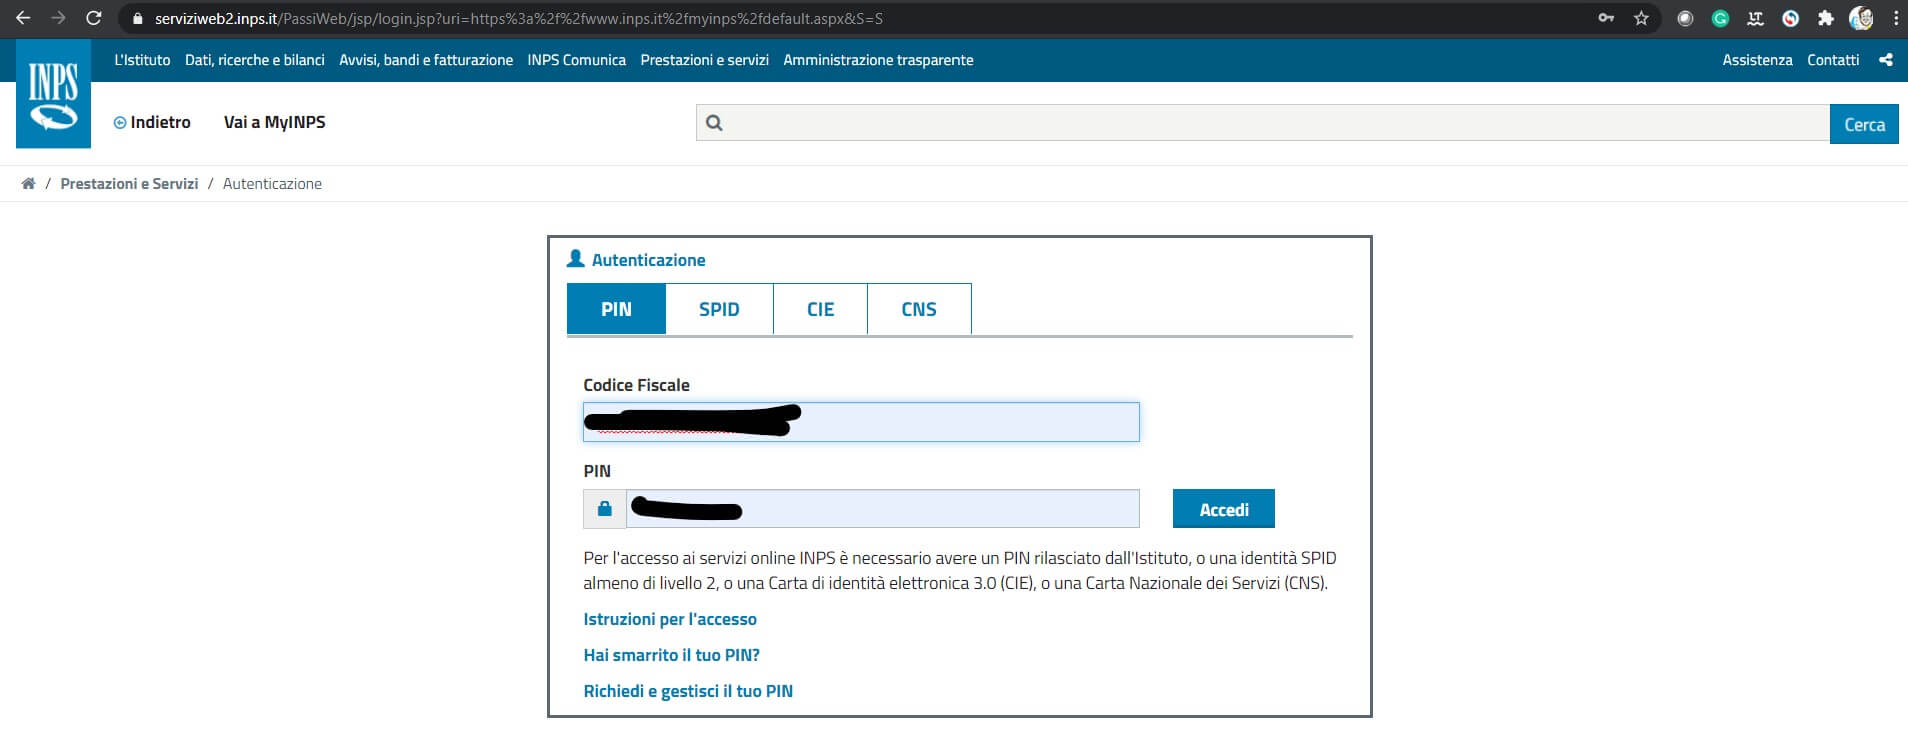
Task: Open Chrome three-dot menu
Action: (x=1895, y=18)
